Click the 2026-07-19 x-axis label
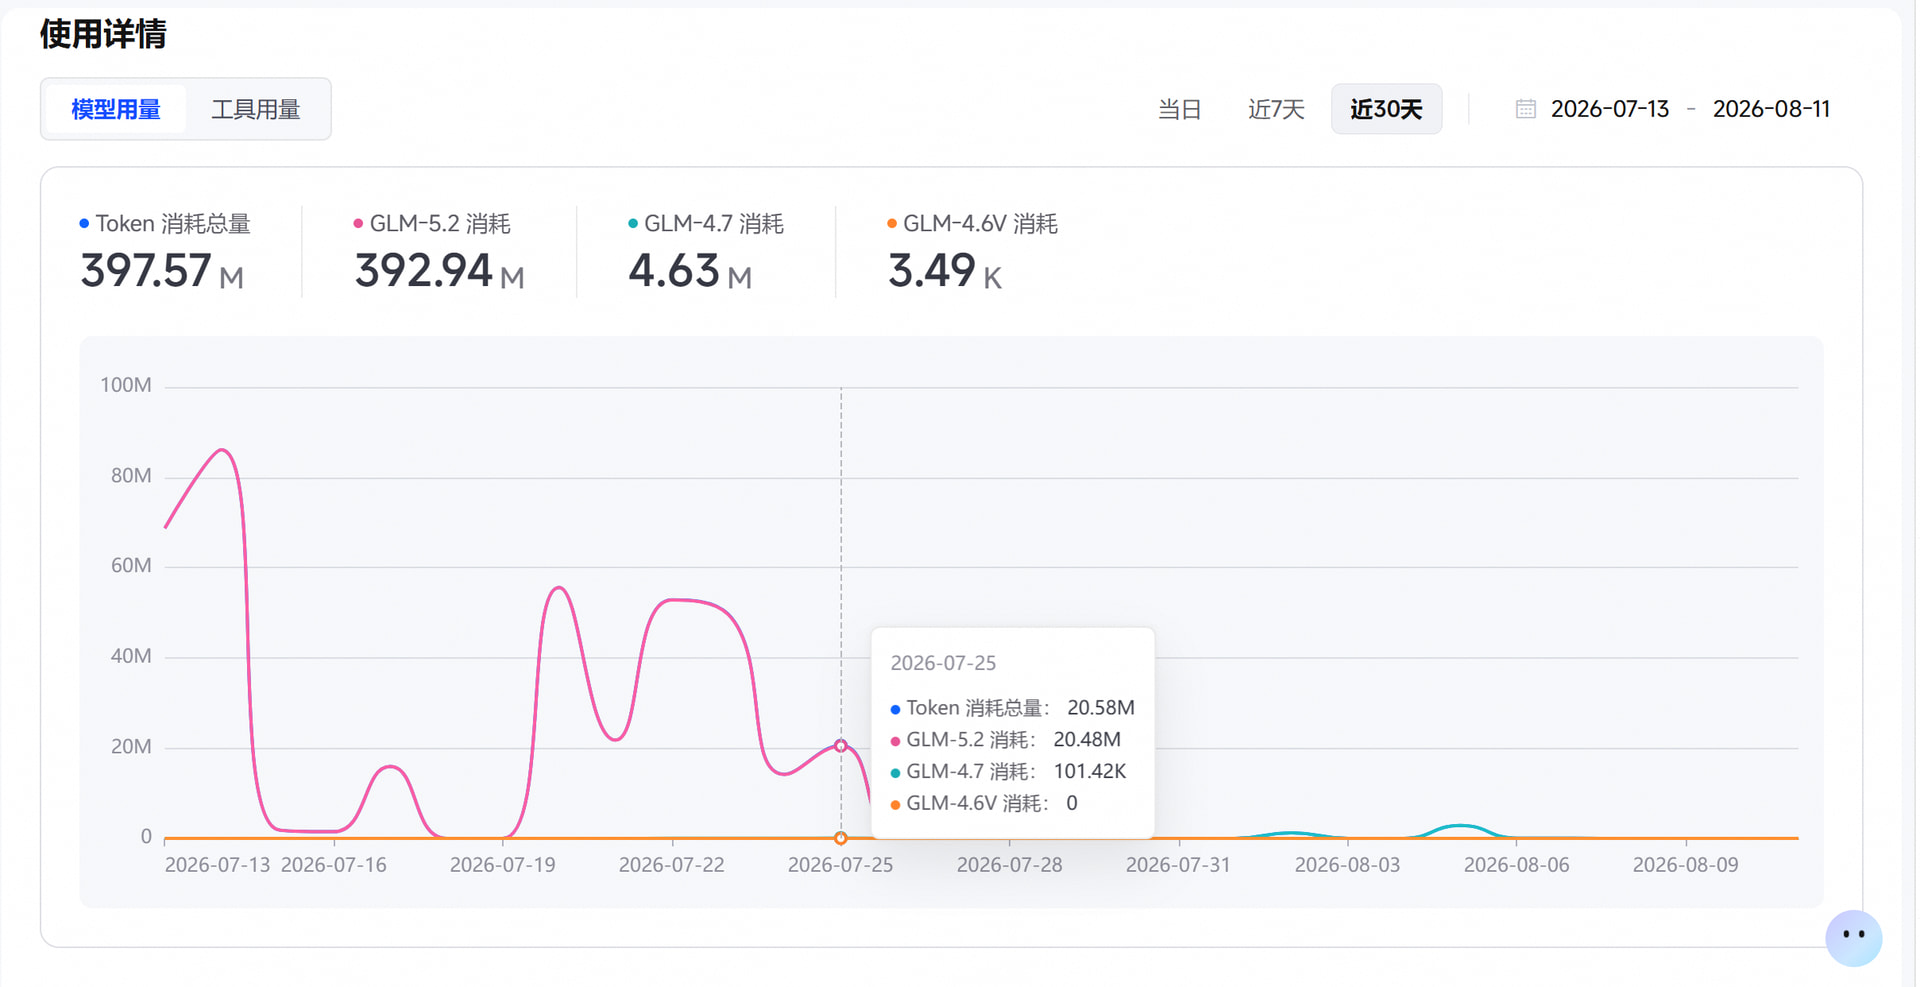This screenshot has width=1920, height=987. (503, 865)
